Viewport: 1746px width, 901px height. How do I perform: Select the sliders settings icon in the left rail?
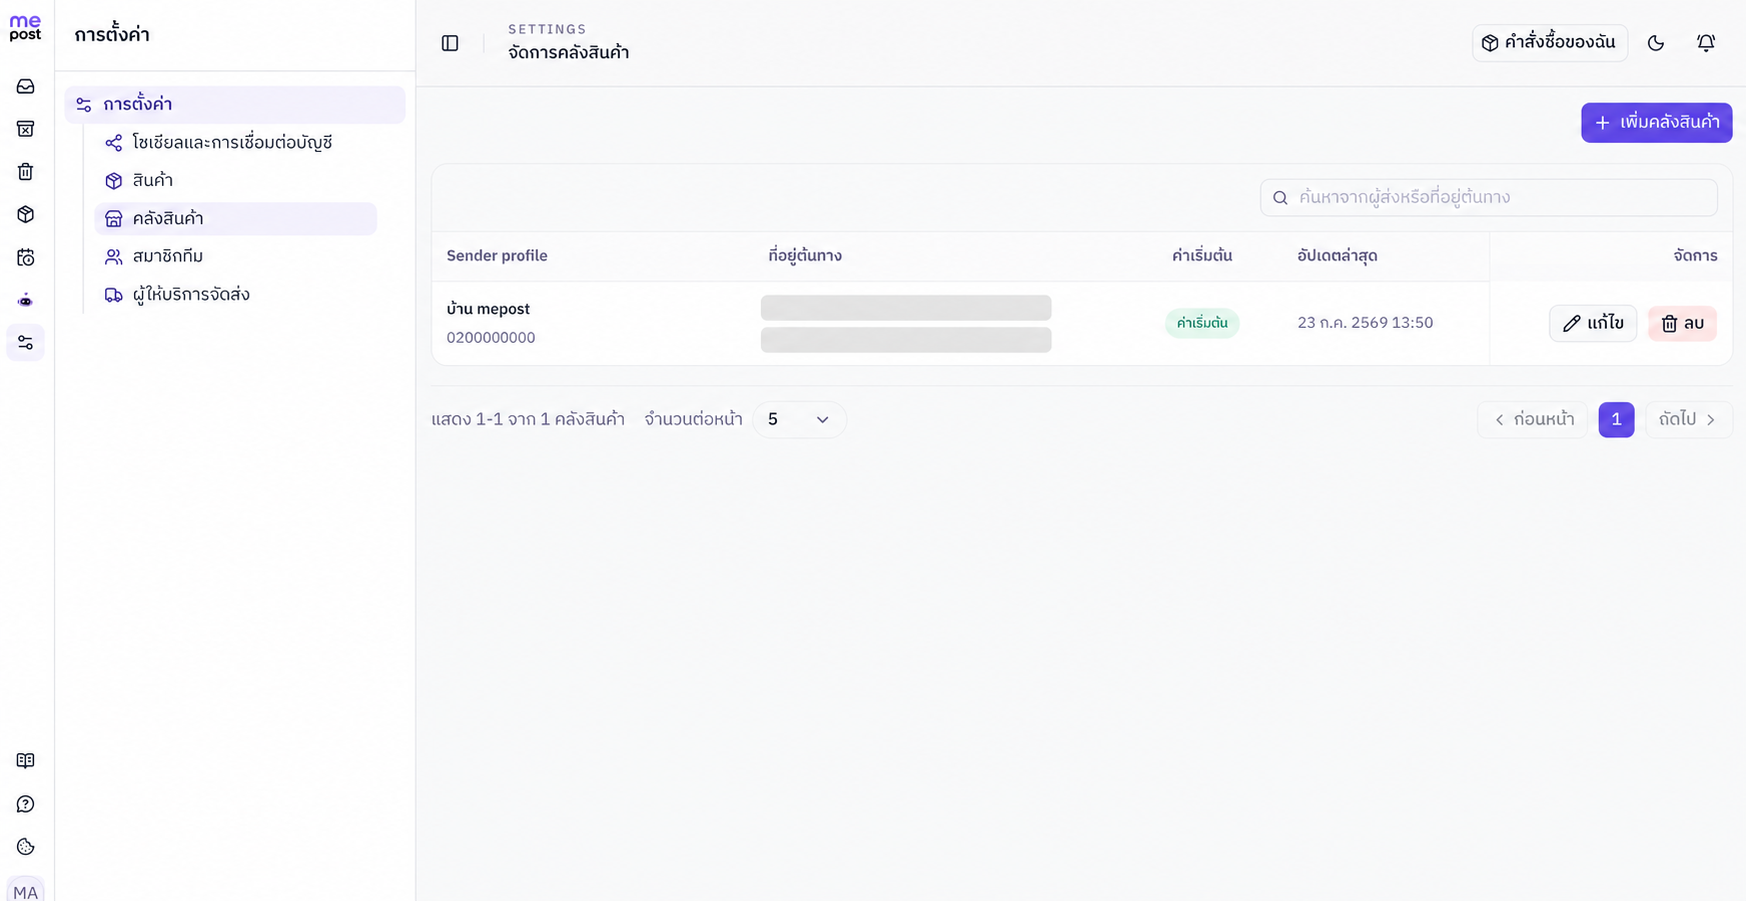click(x=26, y=343)
